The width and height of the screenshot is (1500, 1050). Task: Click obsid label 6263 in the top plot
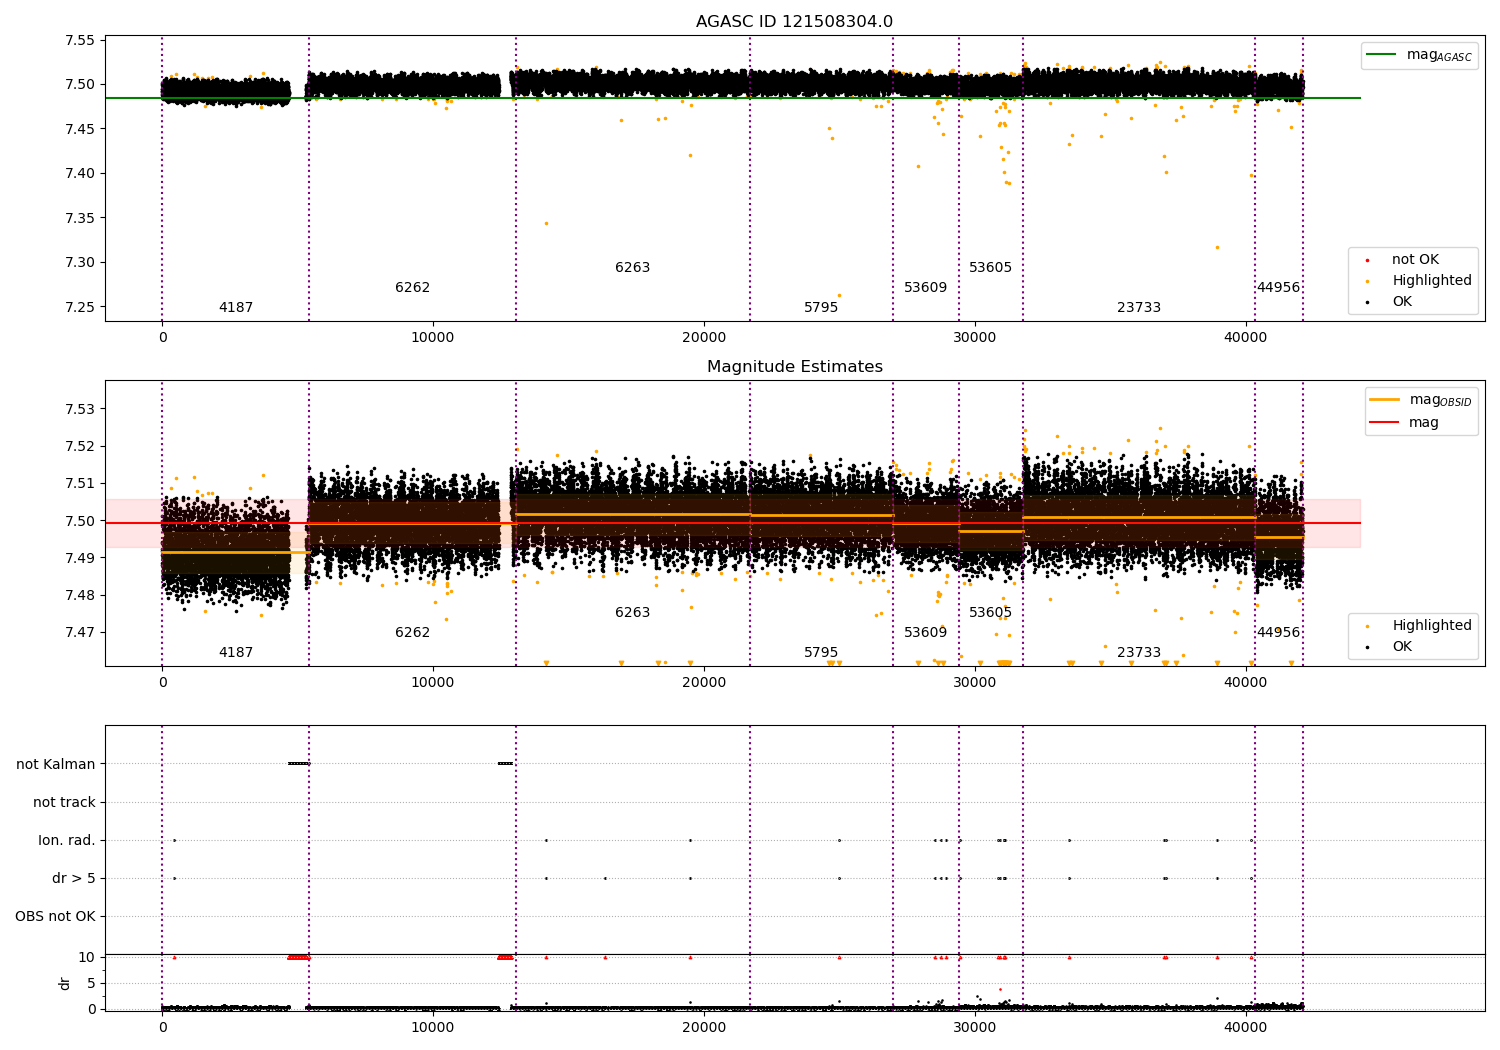(x=632, y=268)
